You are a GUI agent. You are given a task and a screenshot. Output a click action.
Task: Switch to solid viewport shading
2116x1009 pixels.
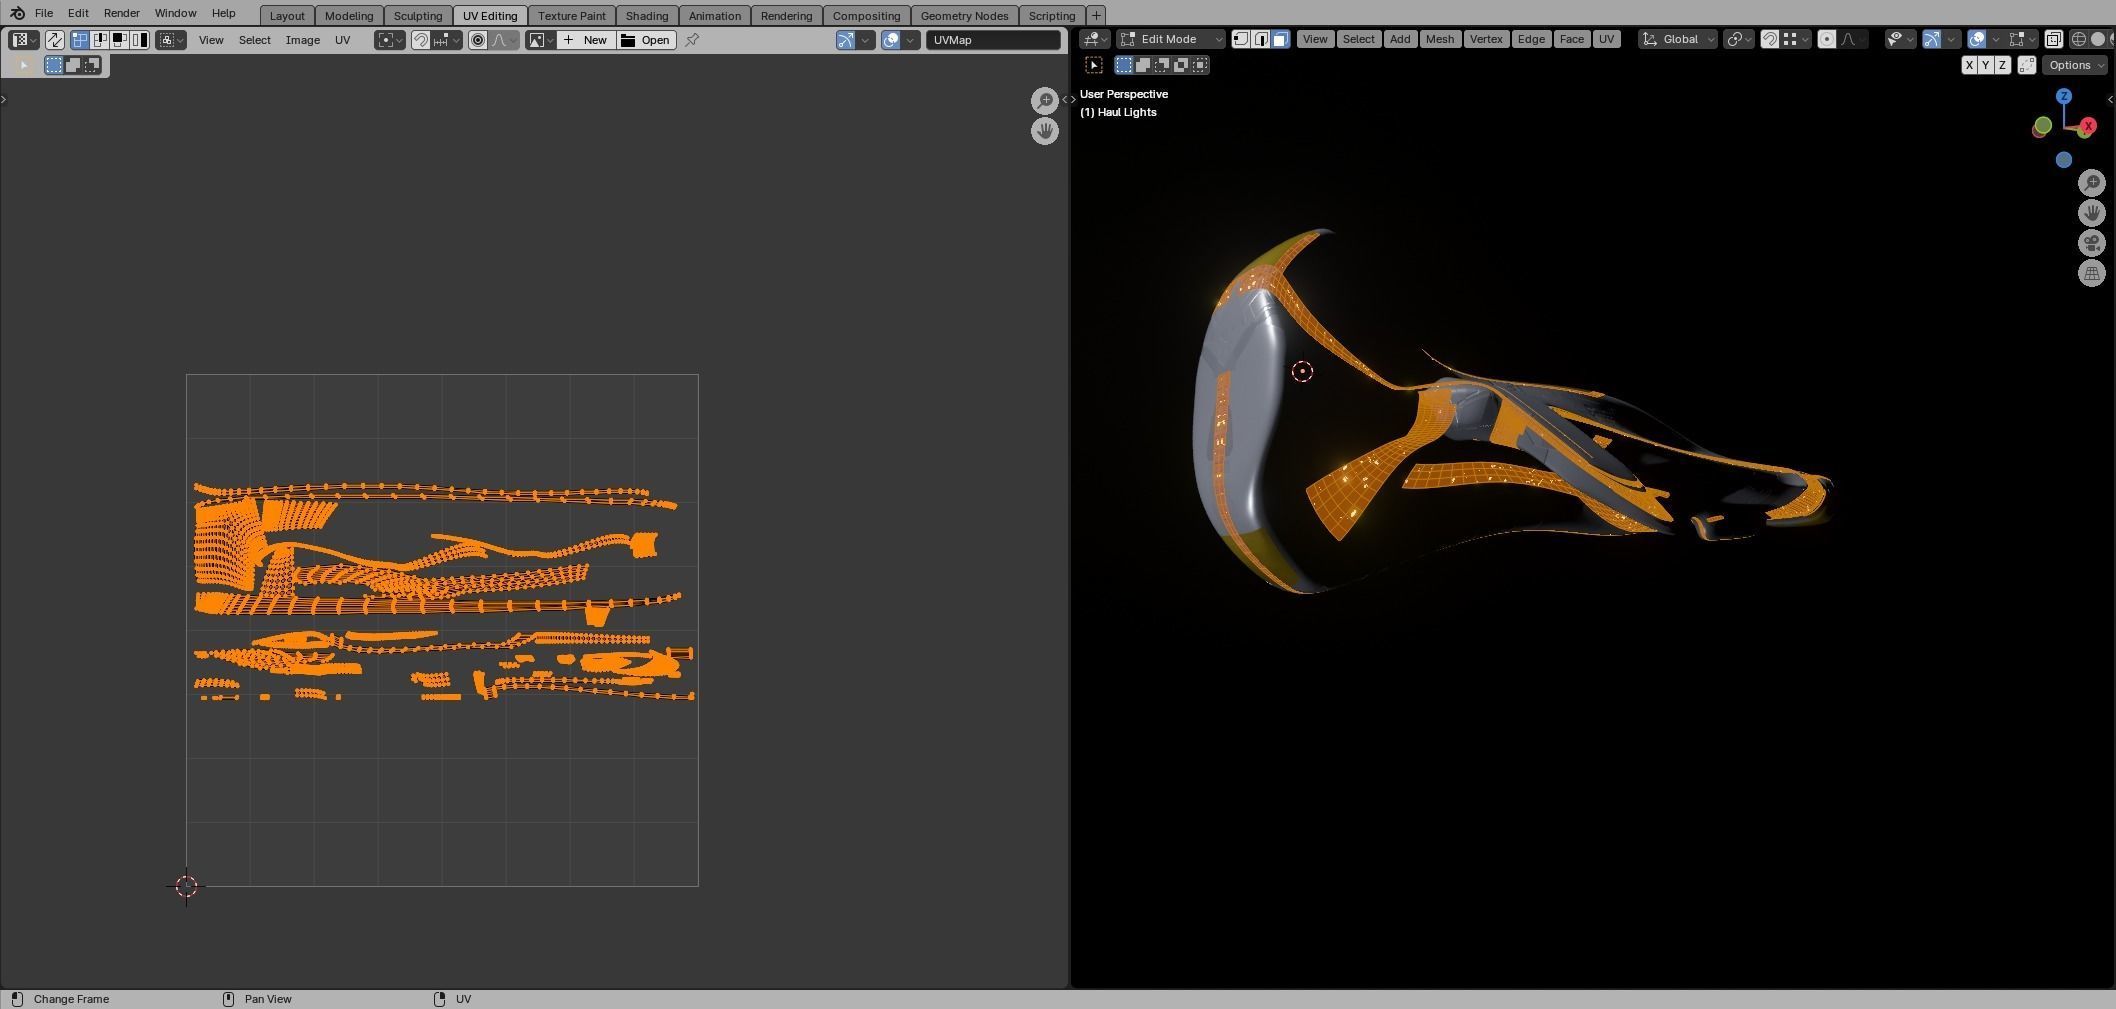[2097, 39]
